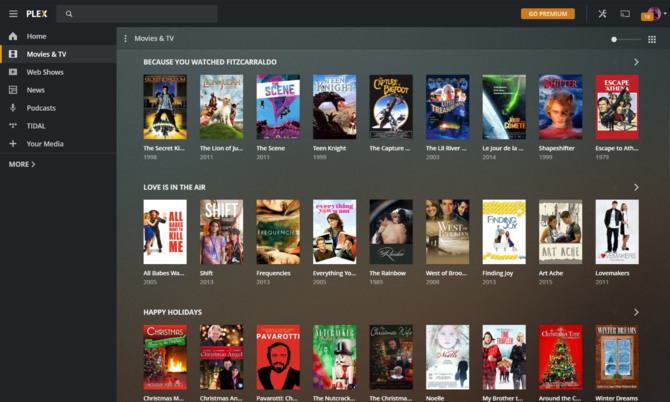Open the Escape to Athena poster
Image resolution: width=670 pixels, height=402 pixels.
[x=617, y=107]
